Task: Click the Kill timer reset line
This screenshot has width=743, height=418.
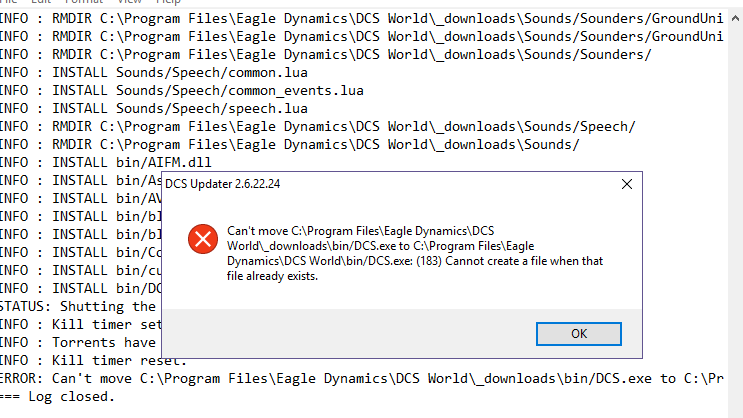Action: [x=93, y=361]
